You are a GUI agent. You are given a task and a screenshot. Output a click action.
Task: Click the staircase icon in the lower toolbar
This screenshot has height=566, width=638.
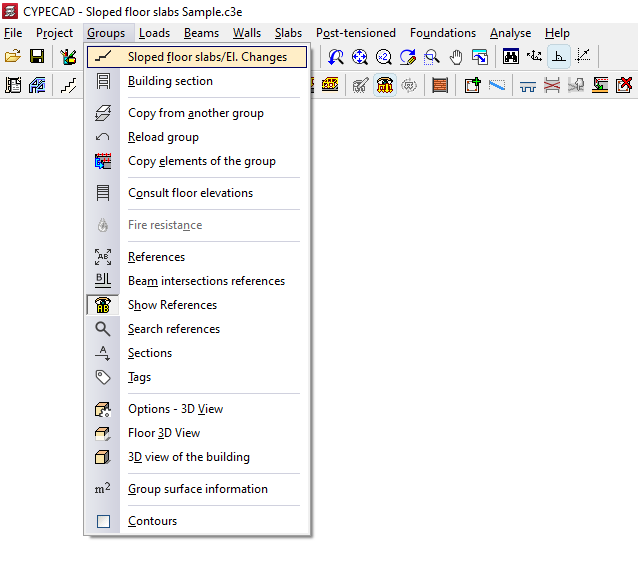[x=68, y=85]
